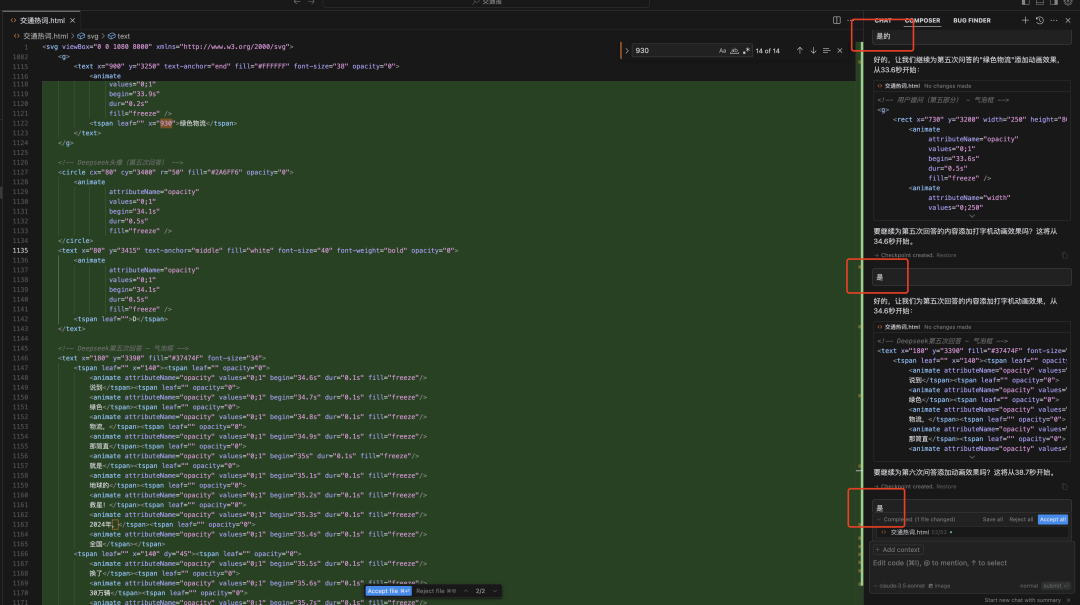Open settings gear in title bar
The width and height of the screenshot is (1080, 605).
[1068, 3]
